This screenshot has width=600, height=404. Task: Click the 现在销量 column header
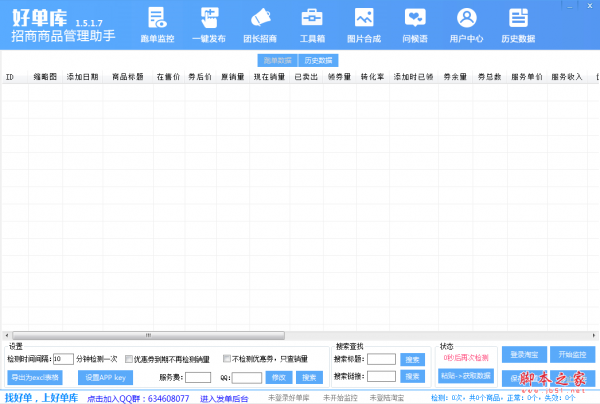pyautogui.click(x=269, y=77)
